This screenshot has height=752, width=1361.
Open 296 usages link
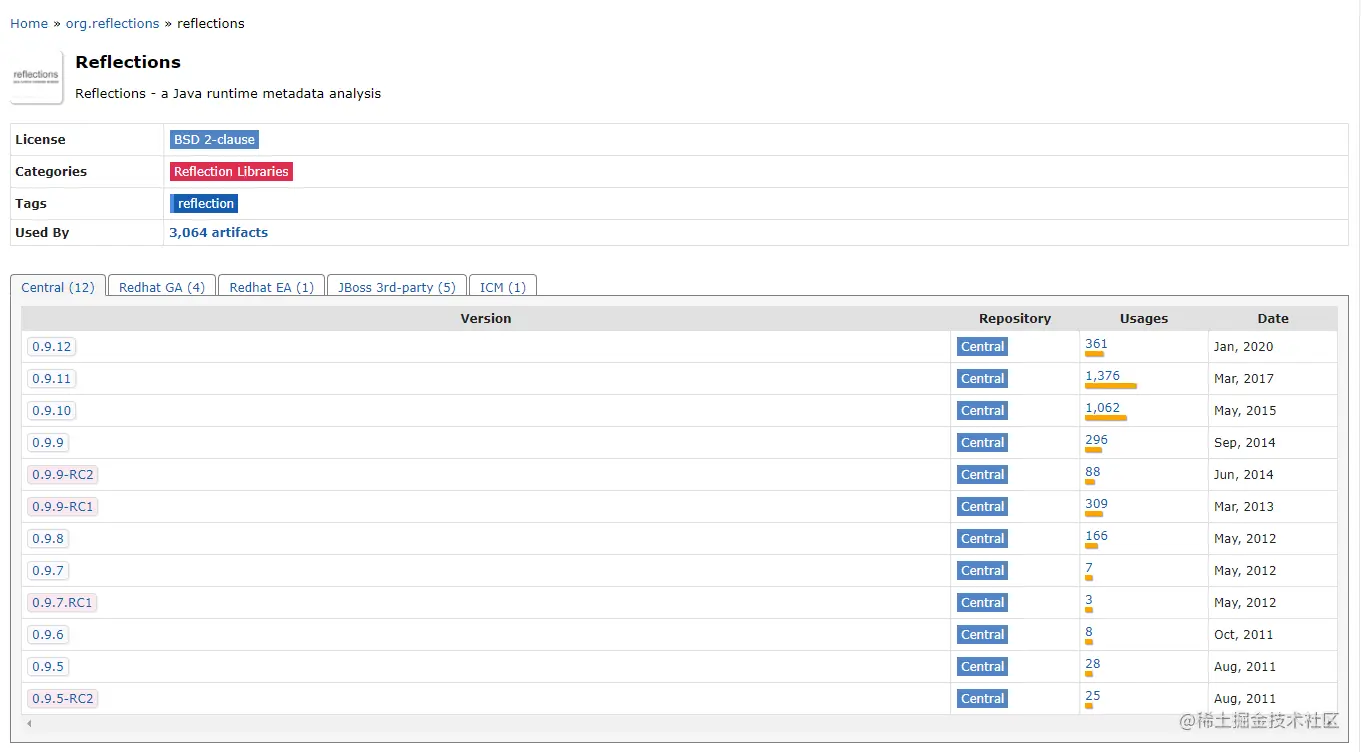[x=1096, y=440]
